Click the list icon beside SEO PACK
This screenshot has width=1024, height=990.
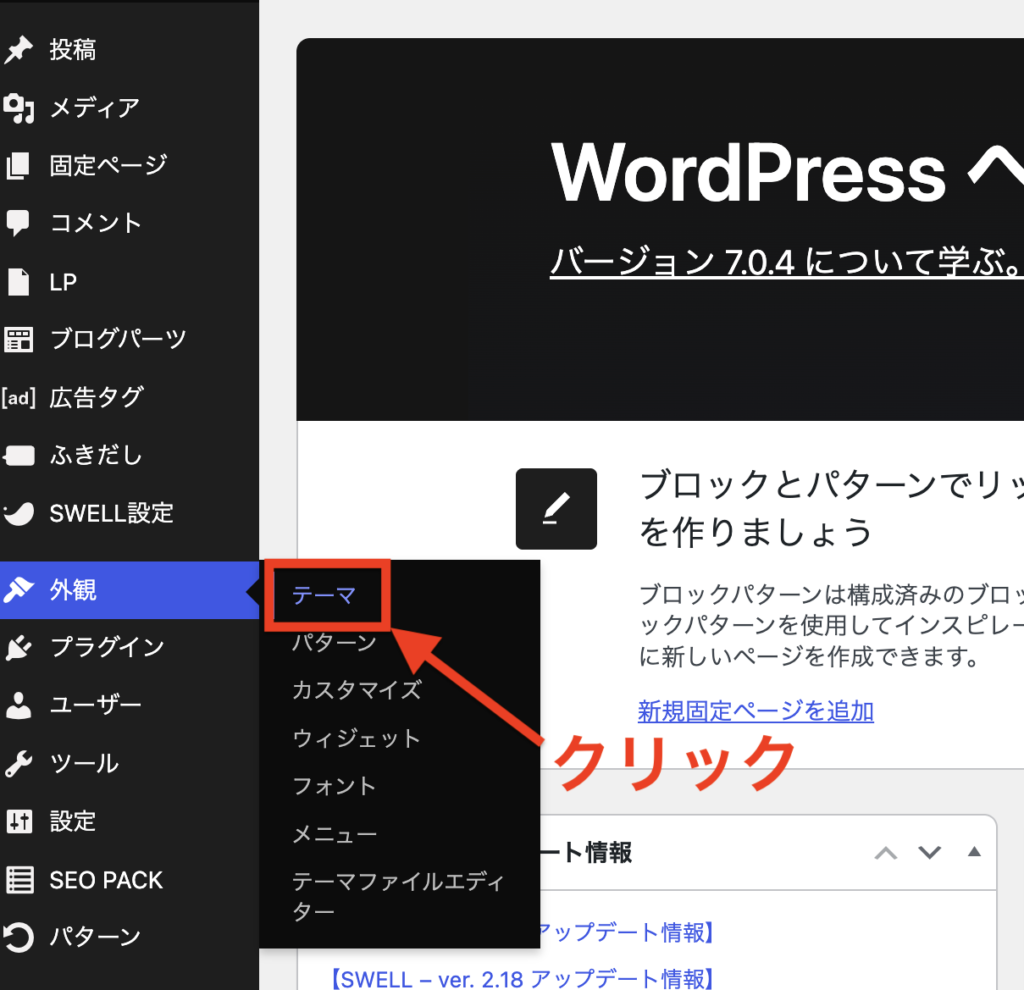(x=20, y=880)
